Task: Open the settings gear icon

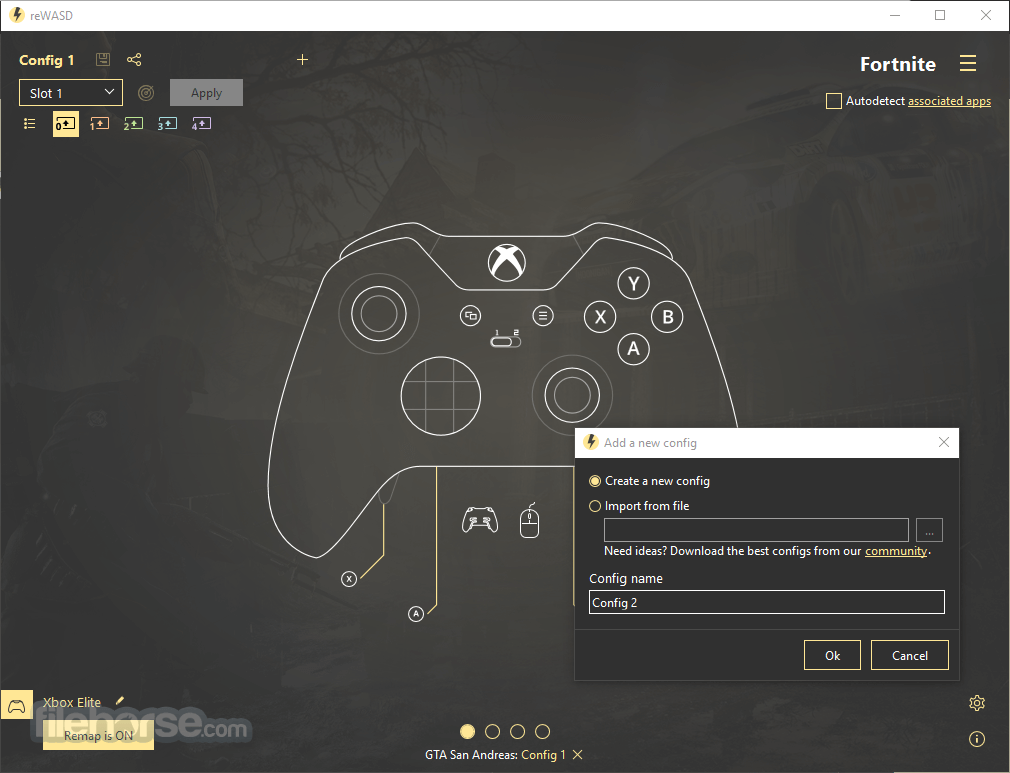Action: [x=977, y=703]
